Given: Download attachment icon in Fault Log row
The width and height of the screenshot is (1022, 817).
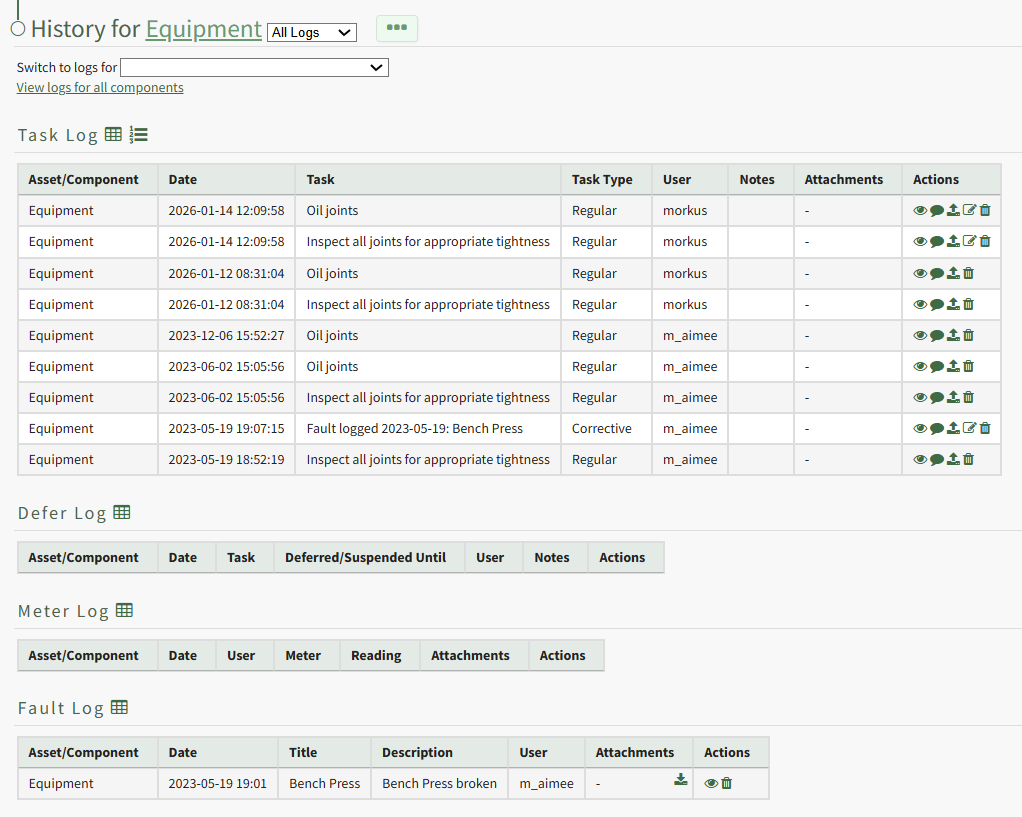Looking at the screenshot, I should point(681,780).
